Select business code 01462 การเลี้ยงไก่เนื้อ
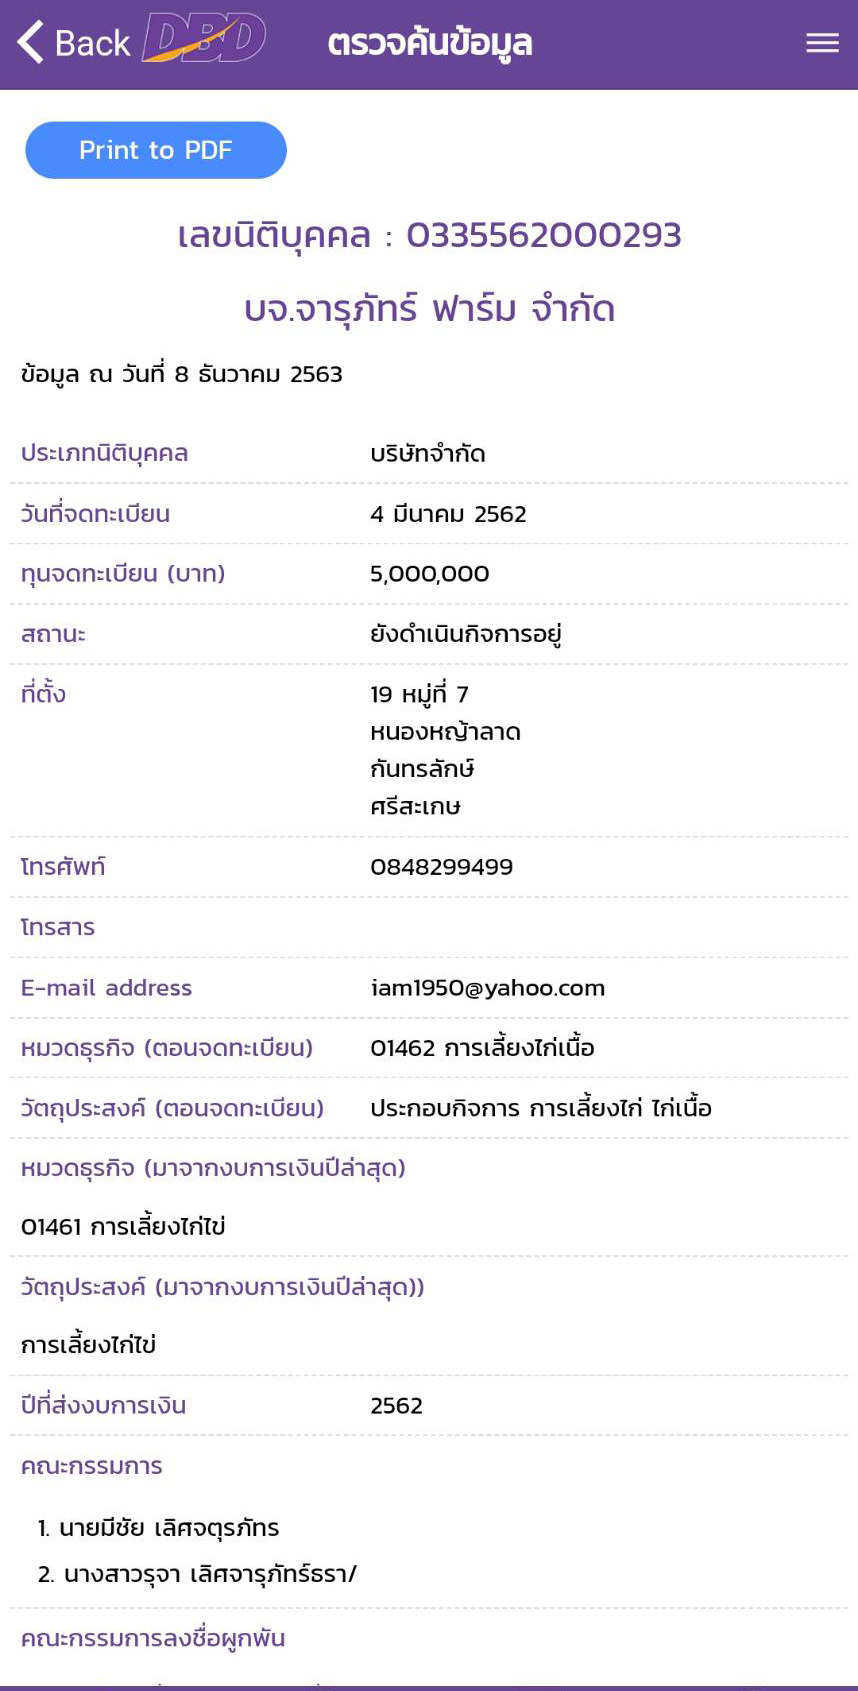The height and width of the screenshot is (1691, 858). click(482, 1048)
